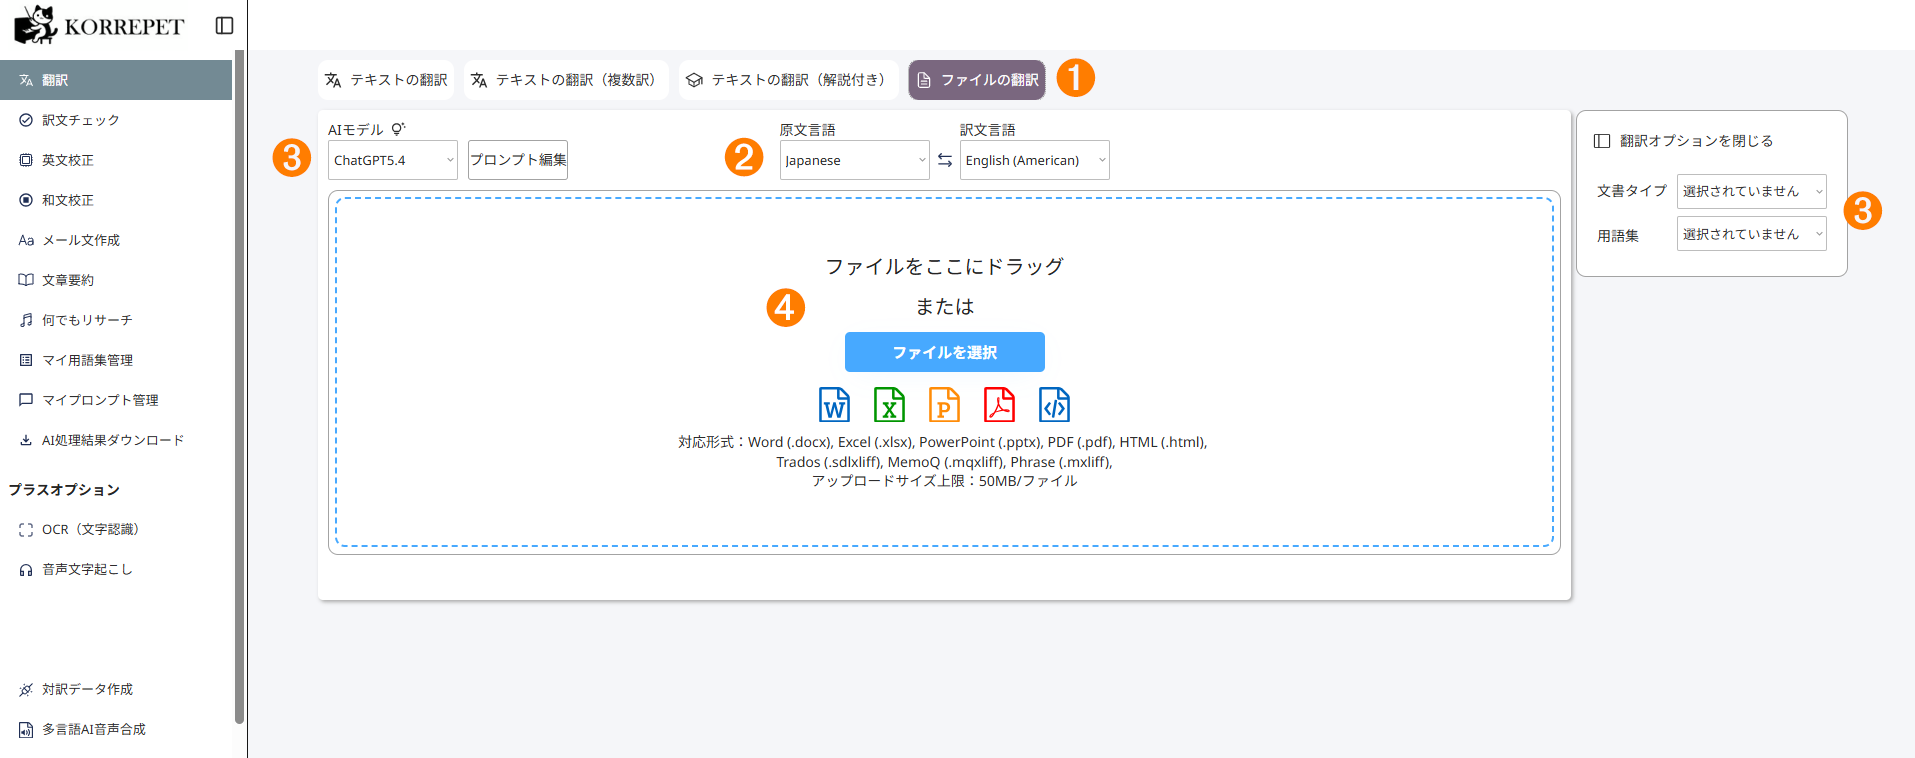Click the HTML code file icon

coord(1055,405)
